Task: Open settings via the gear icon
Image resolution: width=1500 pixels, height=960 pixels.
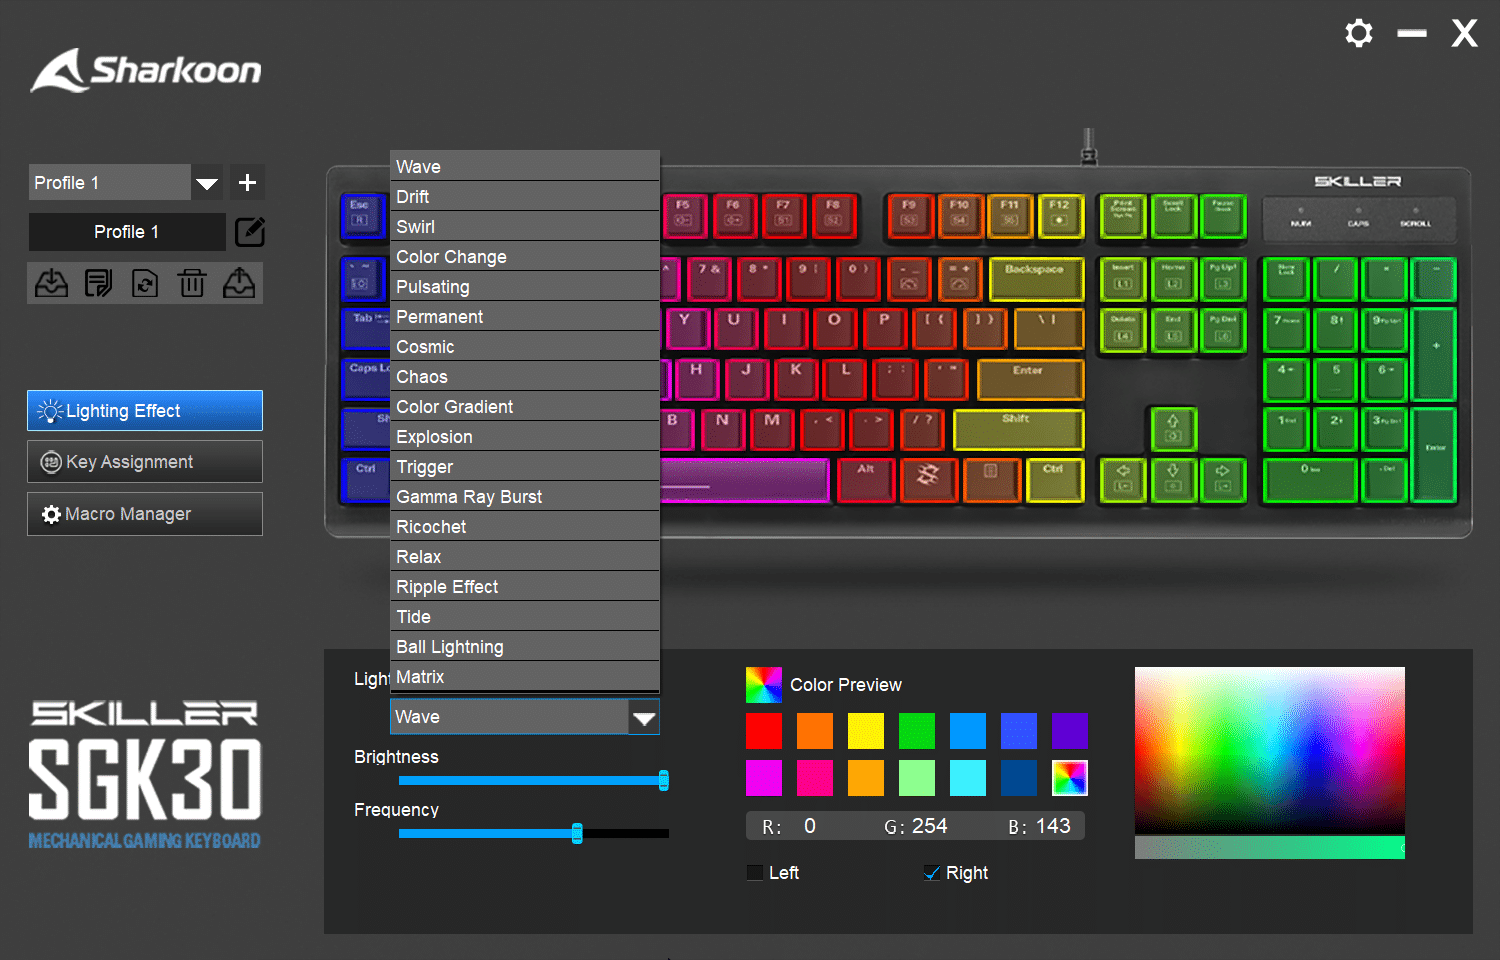Action: 1358,34
